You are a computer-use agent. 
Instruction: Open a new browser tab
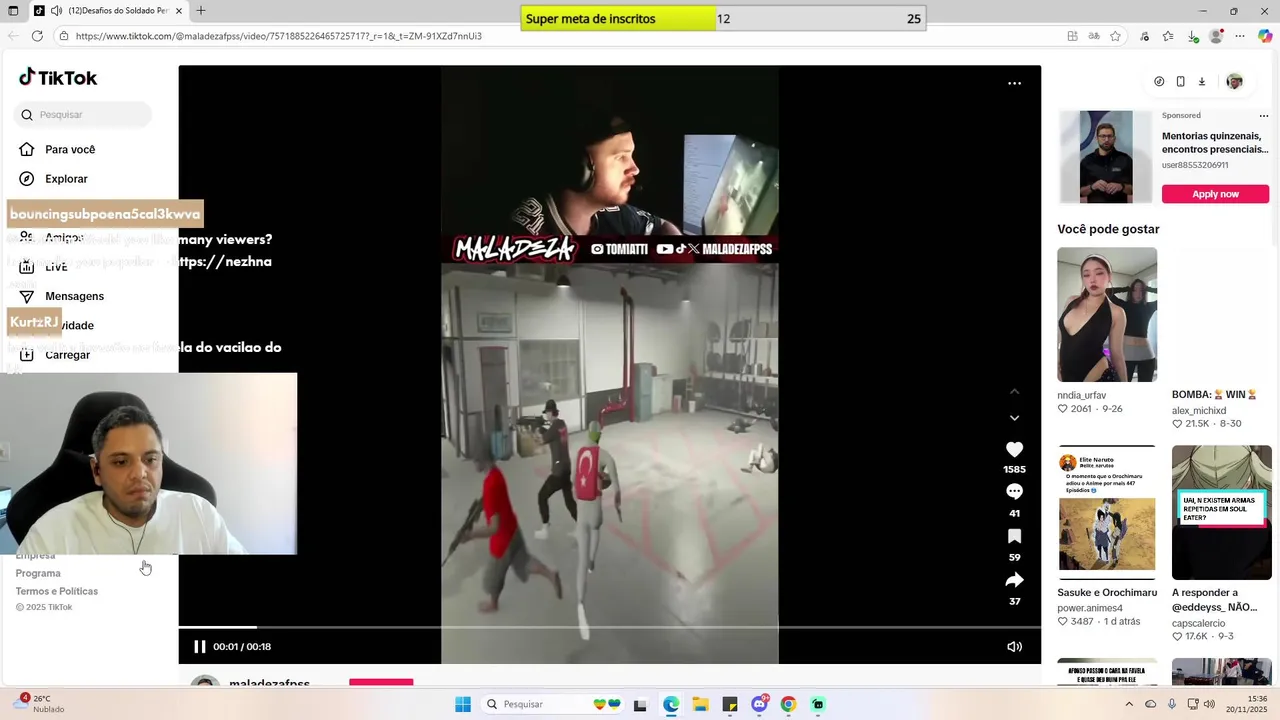coord(201,11)
